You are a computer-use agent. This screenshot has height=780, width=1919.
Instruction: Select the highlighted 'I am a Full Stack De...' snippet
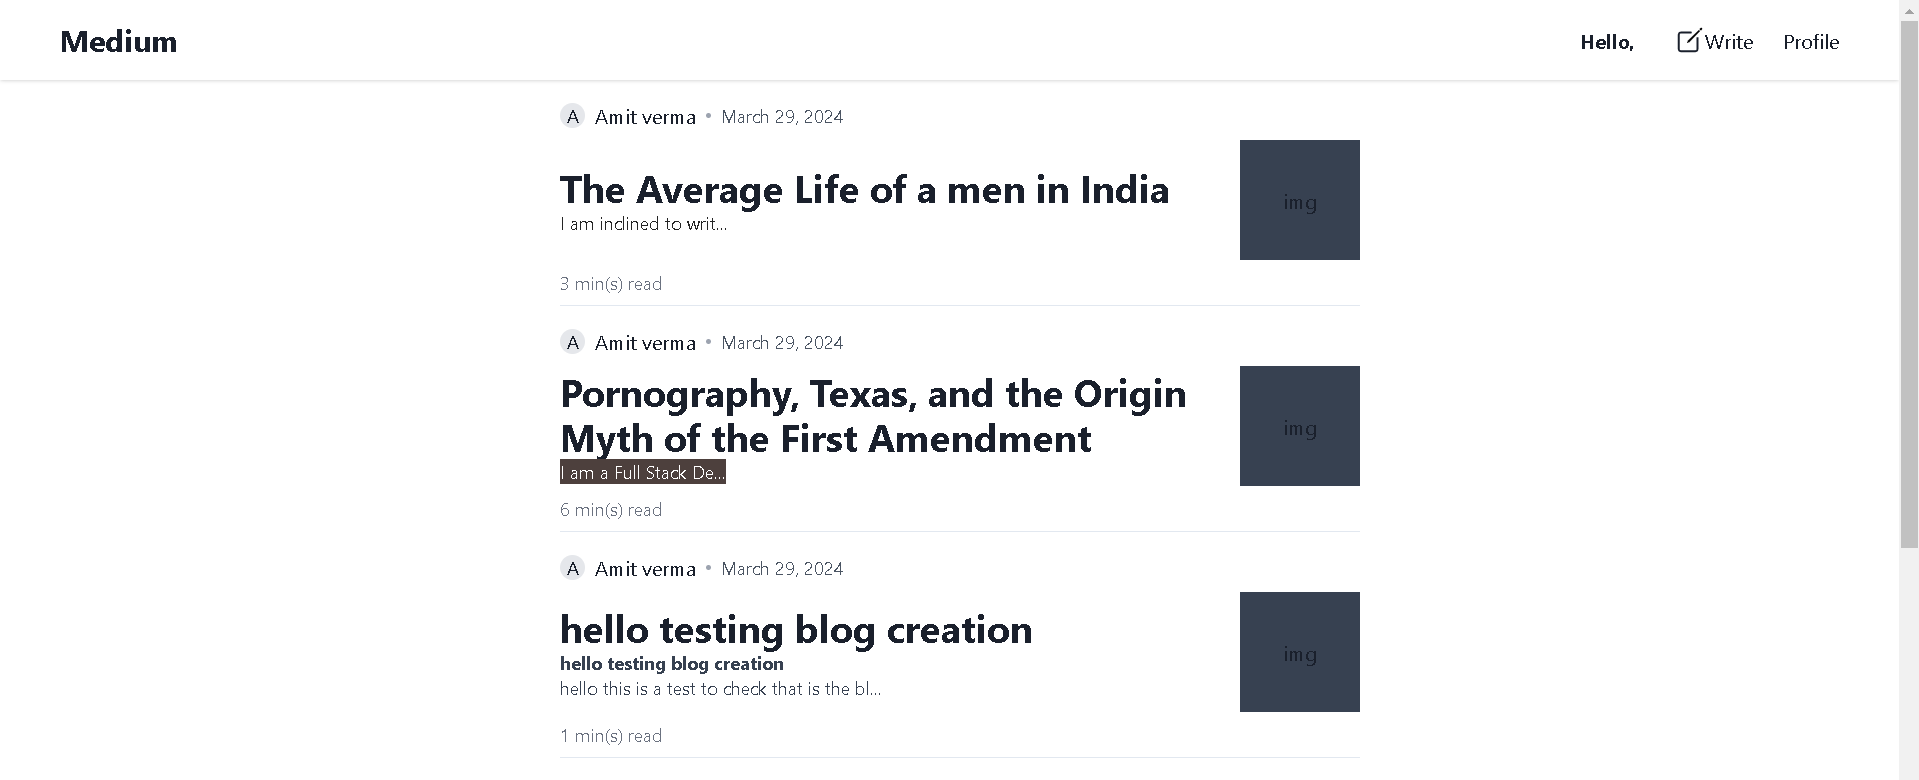coord(642,472)
